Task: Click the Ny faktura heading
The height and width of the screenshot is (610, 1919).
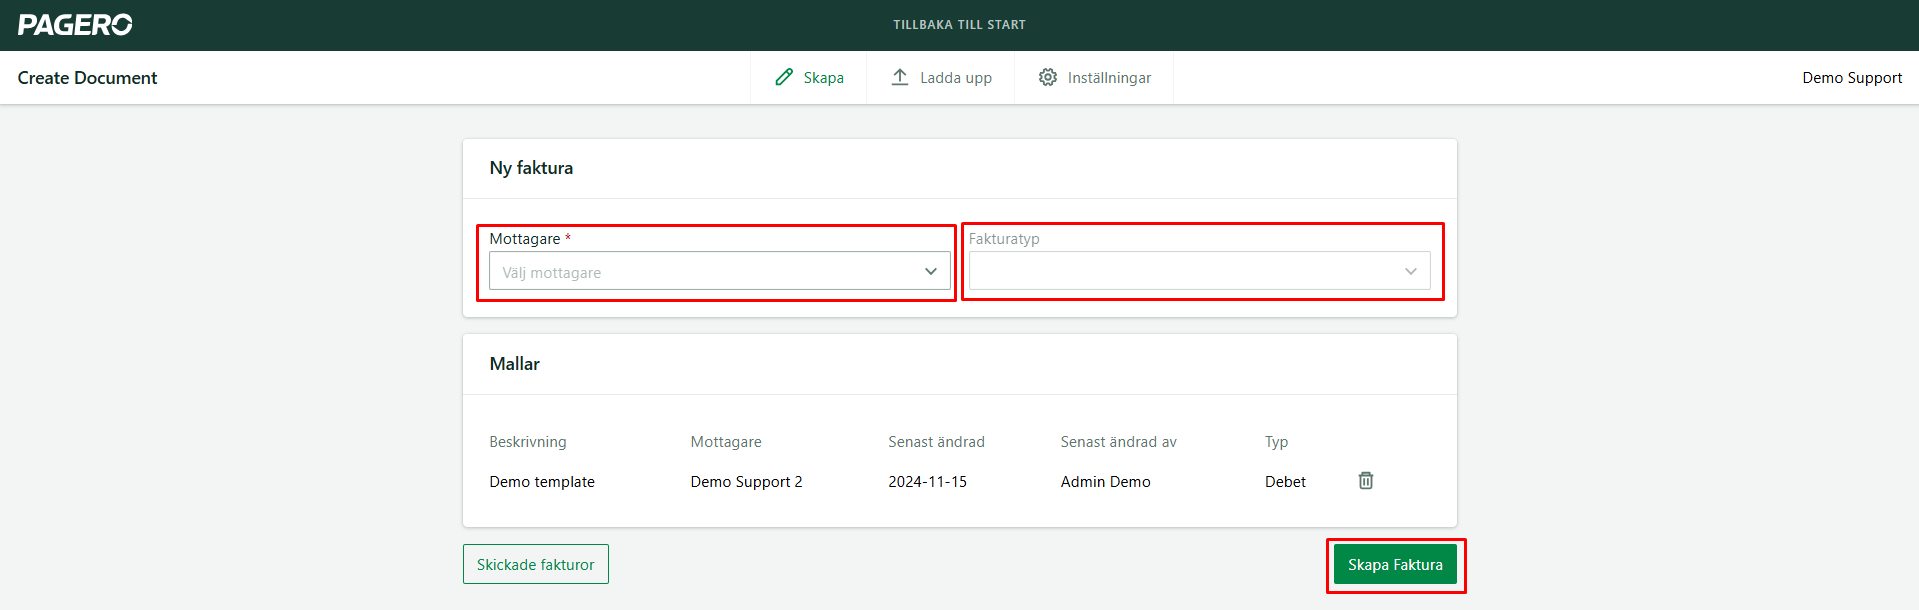Action: coord(531,168)
